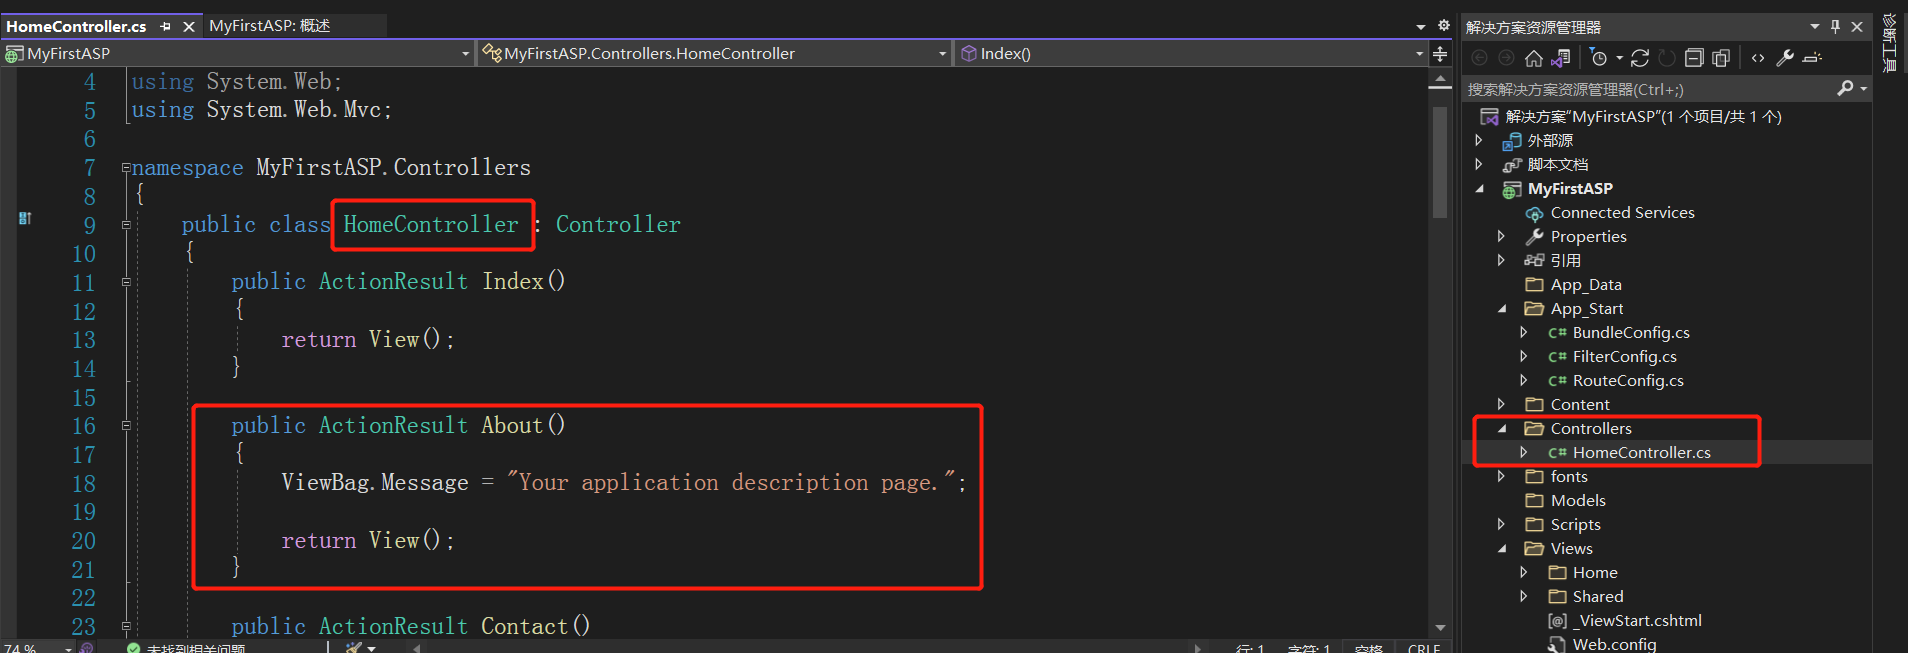
Task: Select the 引用 references node
Action: coord(1566,261)
